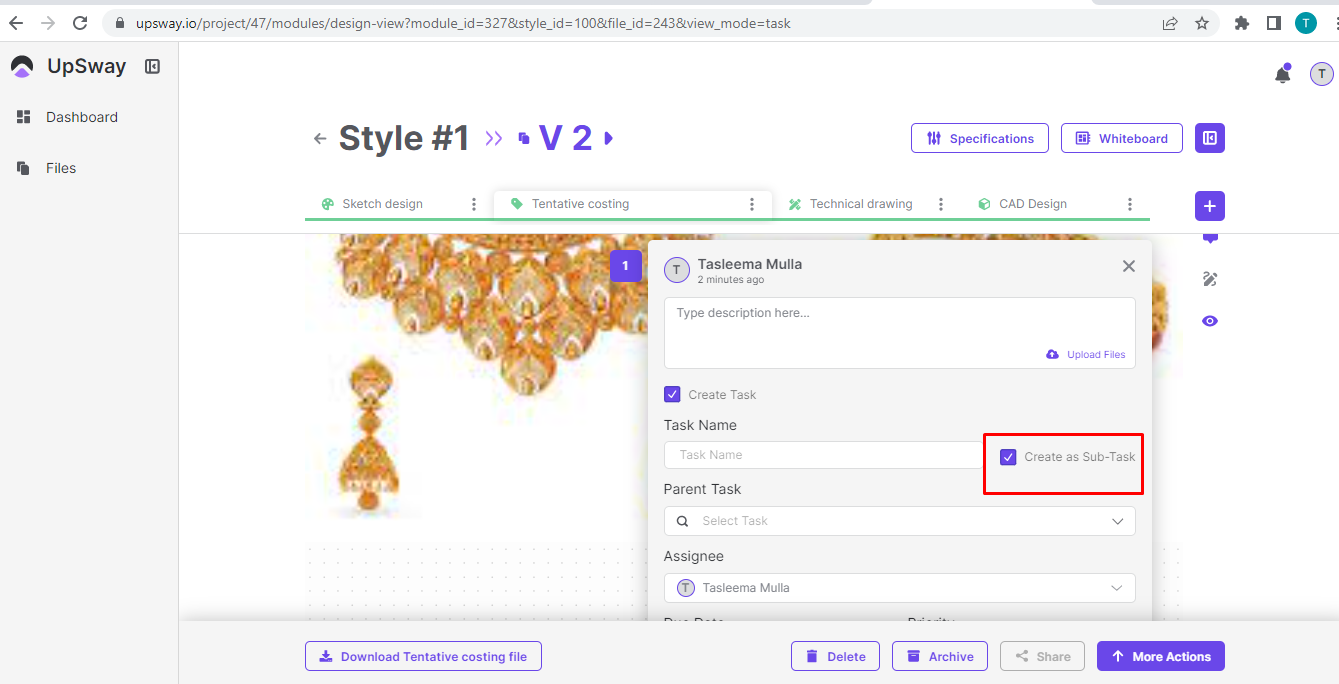Open the Tentative costing tab options menu
The height and width of the screenshot is (684, 1339).
[752, 204]
